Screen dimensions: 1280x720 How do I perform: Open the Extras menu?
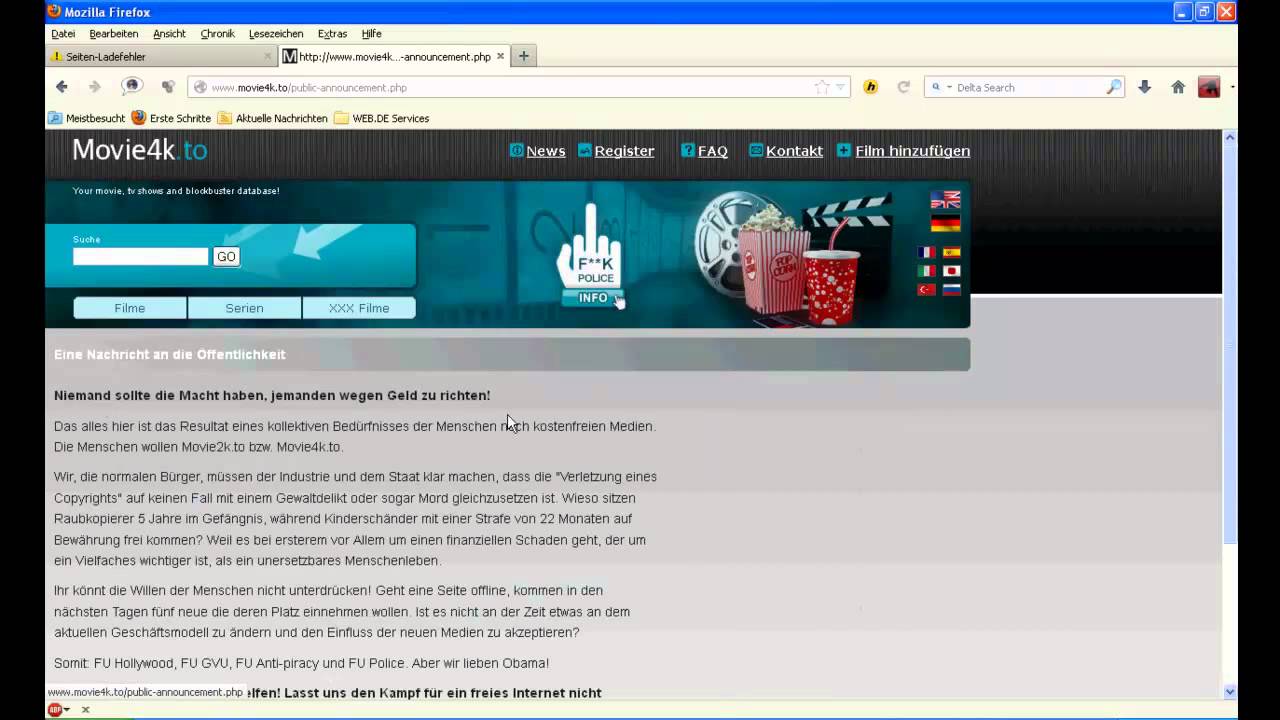pyautogui.click(x=332, y=33)
